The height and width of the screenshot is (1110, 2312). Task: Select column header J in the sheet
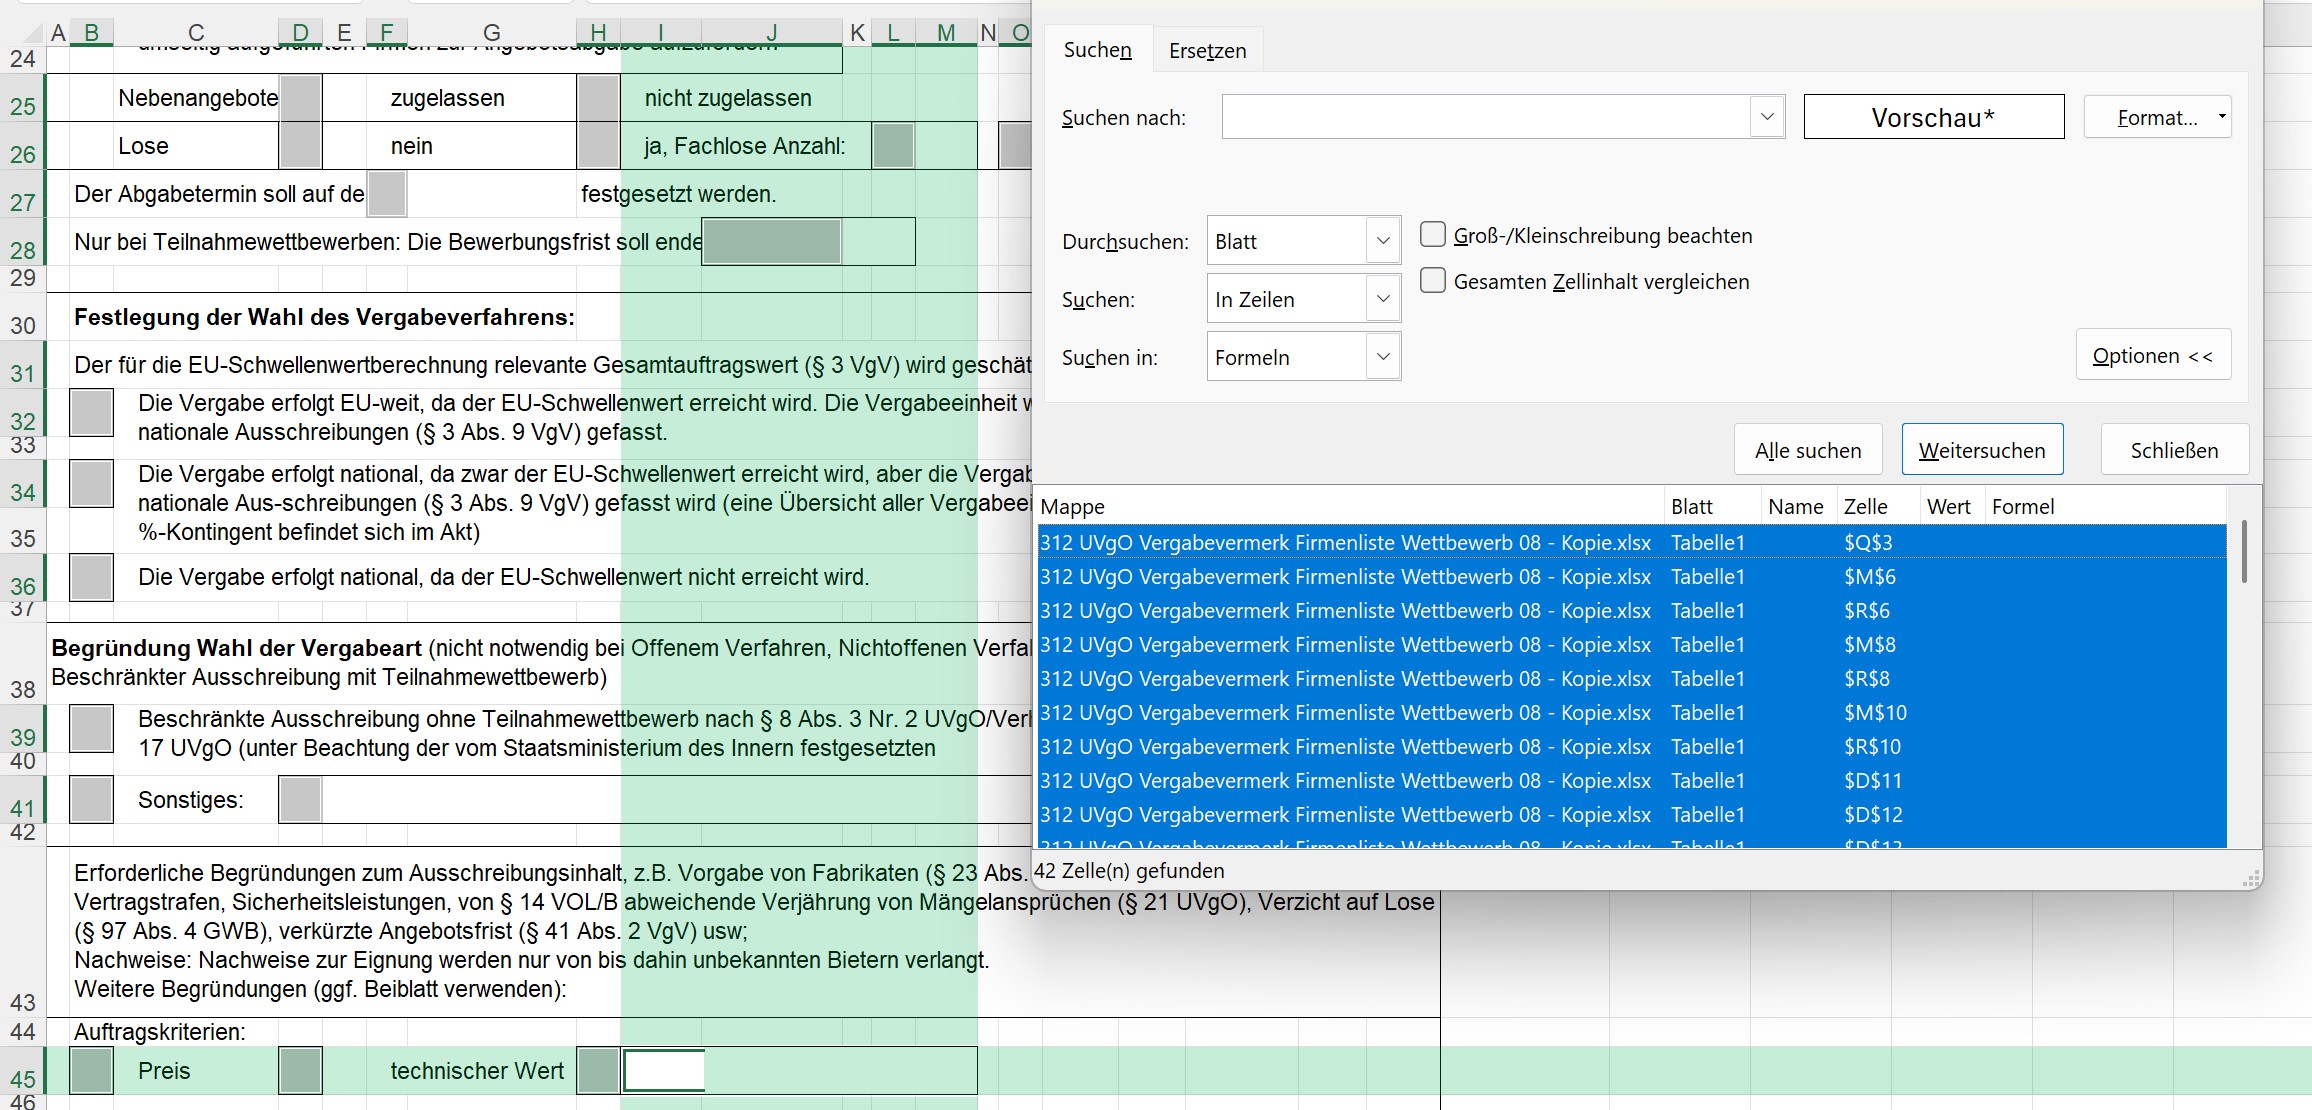(771, 33)
